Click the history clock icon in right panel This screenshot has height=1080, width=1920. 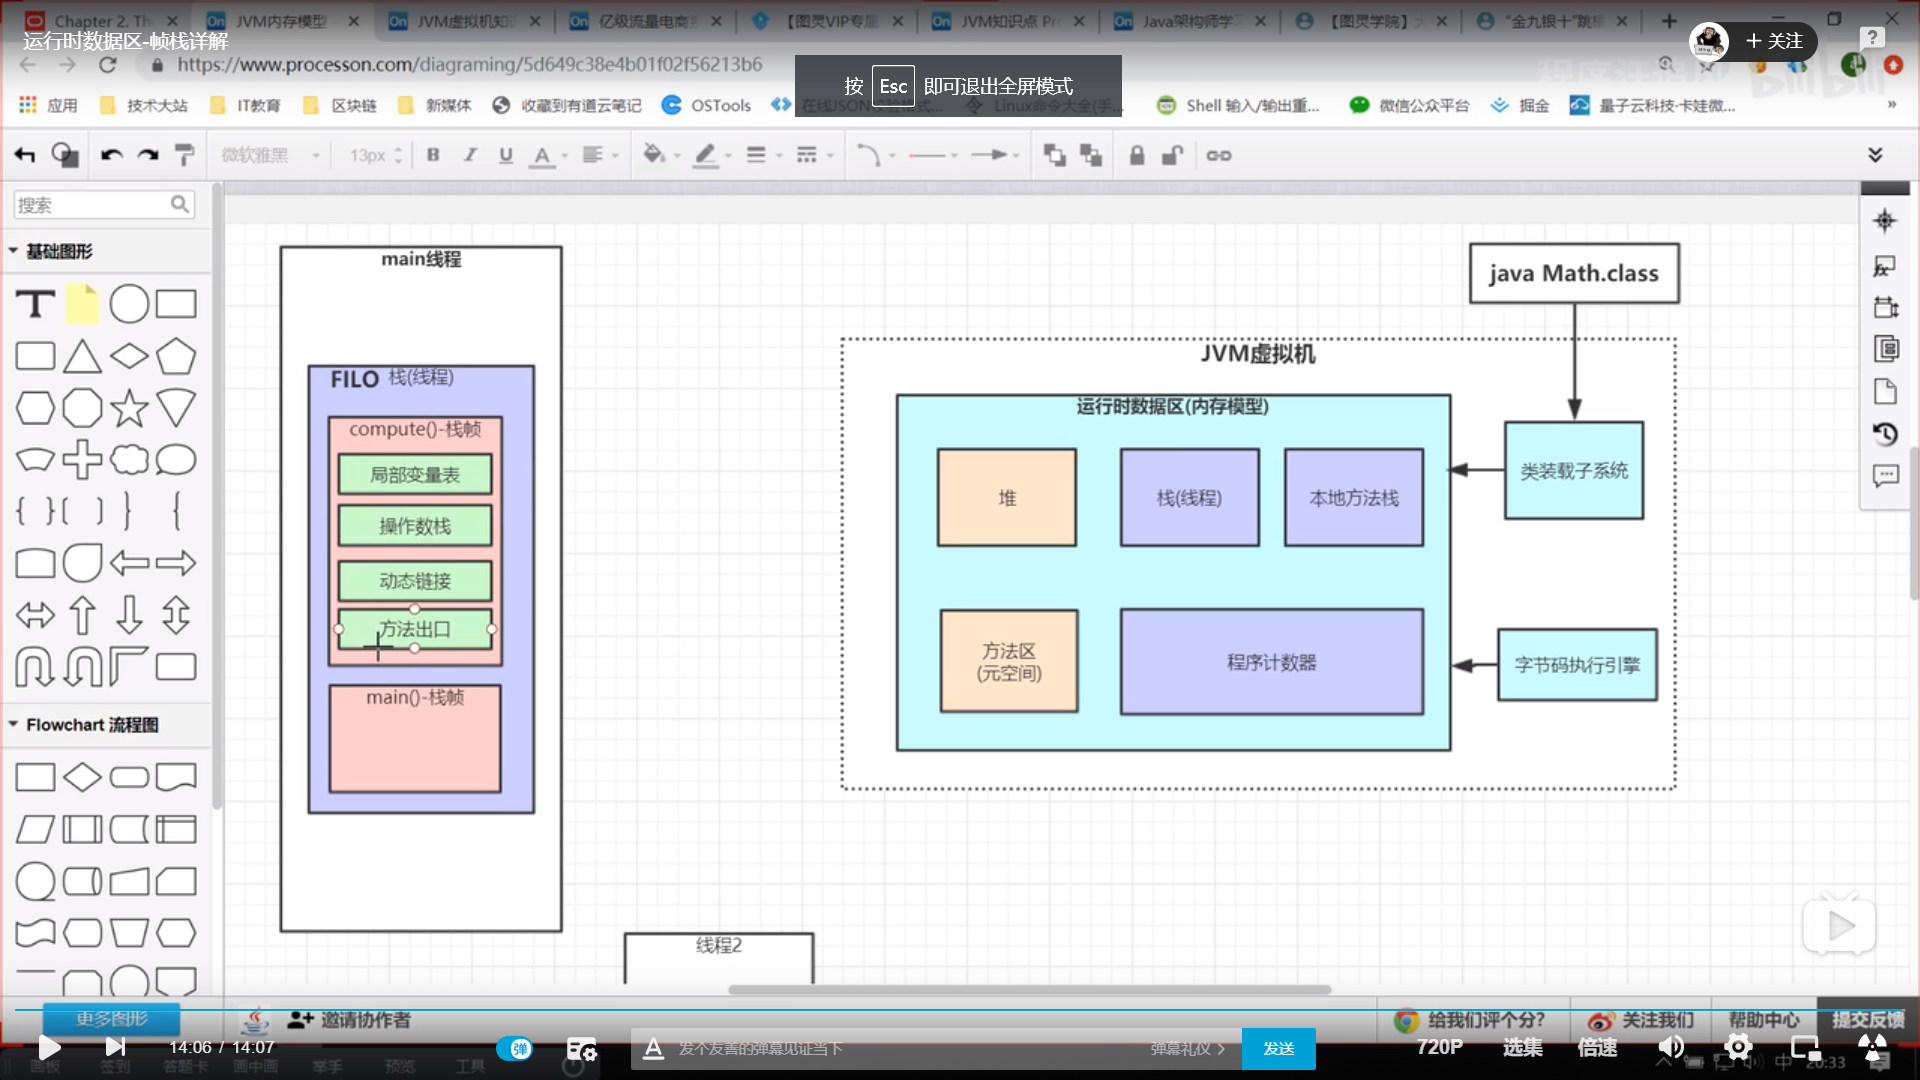click(x=1885, y=434)
